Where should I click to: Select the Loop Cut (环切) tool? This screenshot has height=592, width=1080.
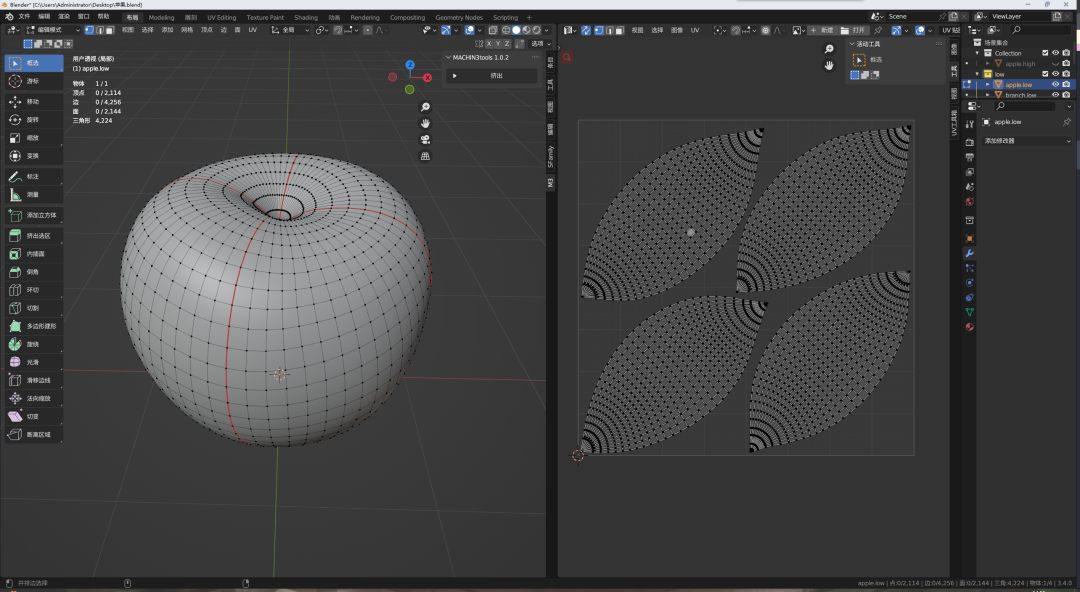33,290
